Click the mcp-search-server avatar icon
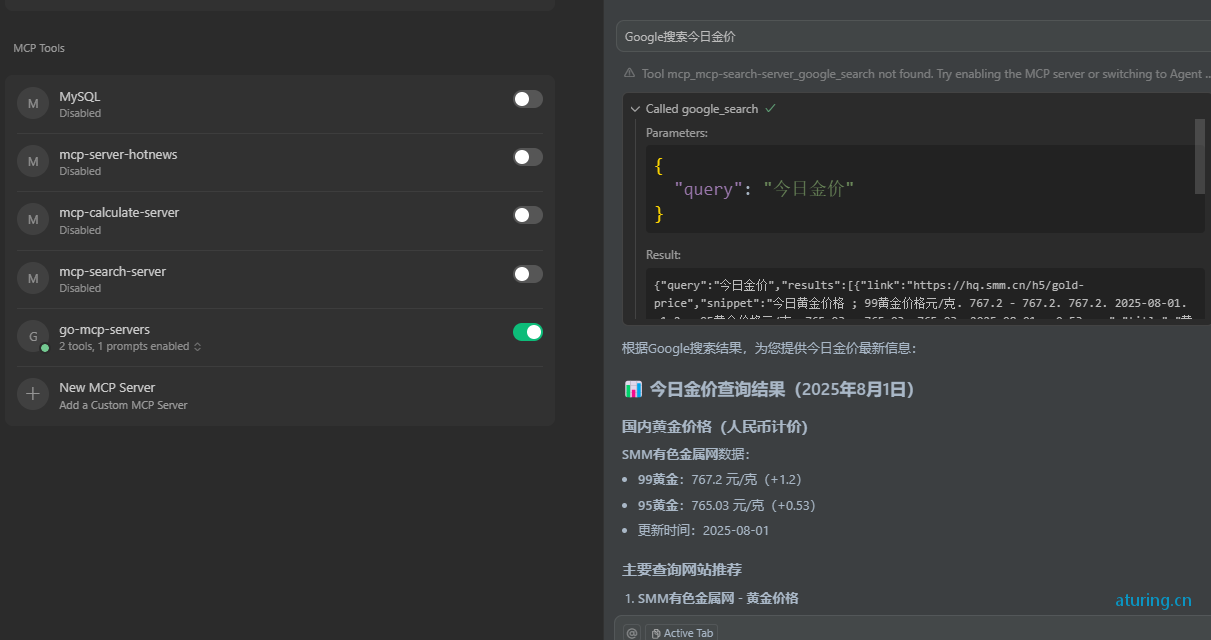This screenshot has height=640, width=1211. pos(33,278)
